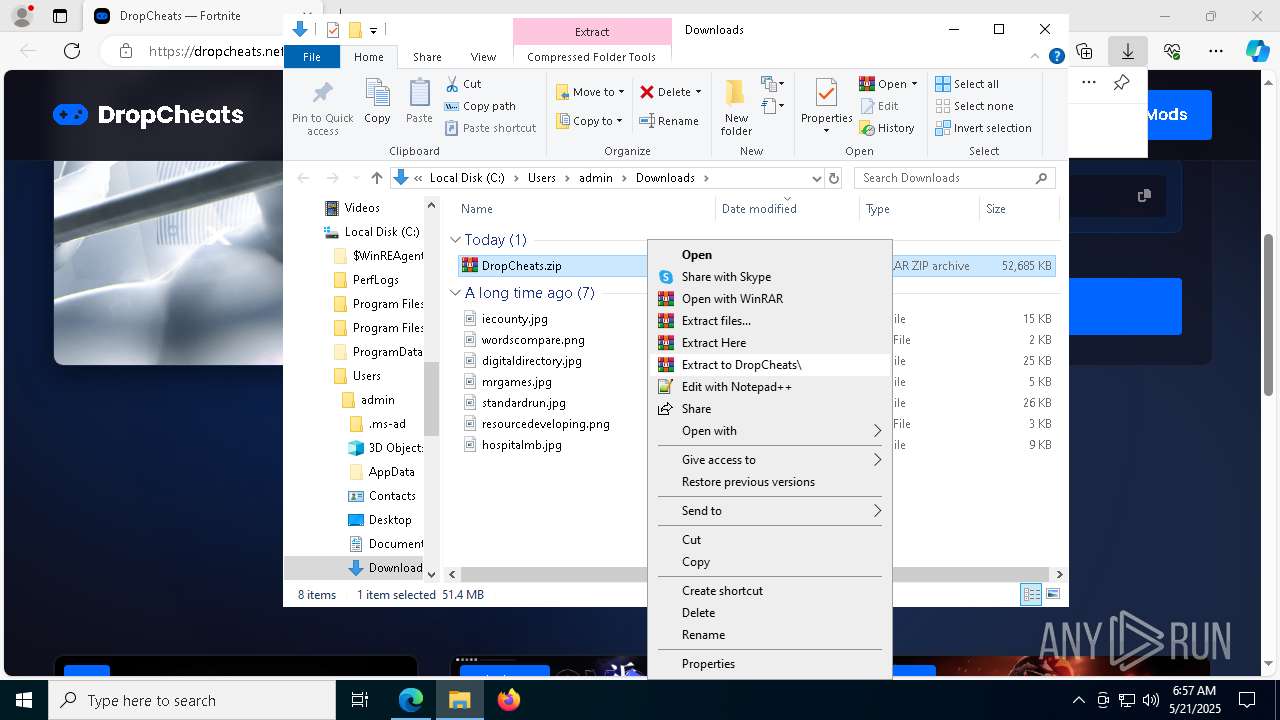The image size is (1280, 720).
Task: Click the Details view button in status bar
Action: 1031,595
